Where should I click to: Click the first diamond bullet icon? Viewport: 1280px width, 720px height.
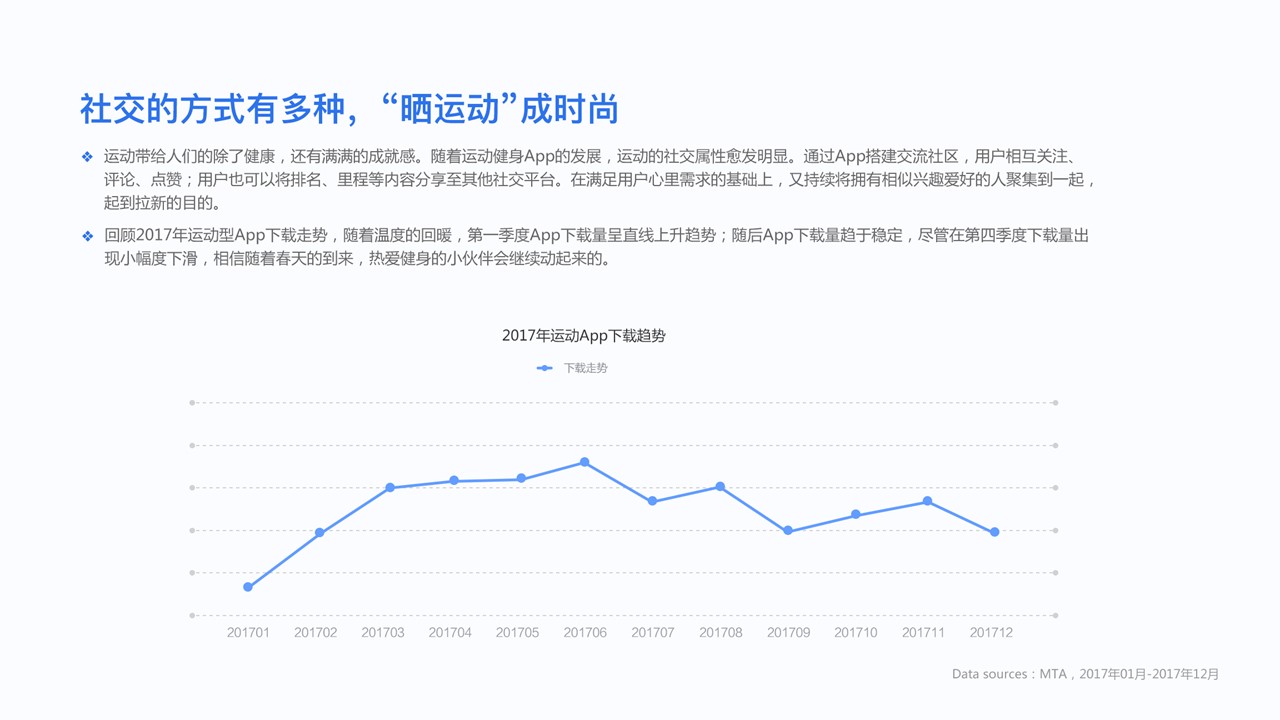coord(87,157)
